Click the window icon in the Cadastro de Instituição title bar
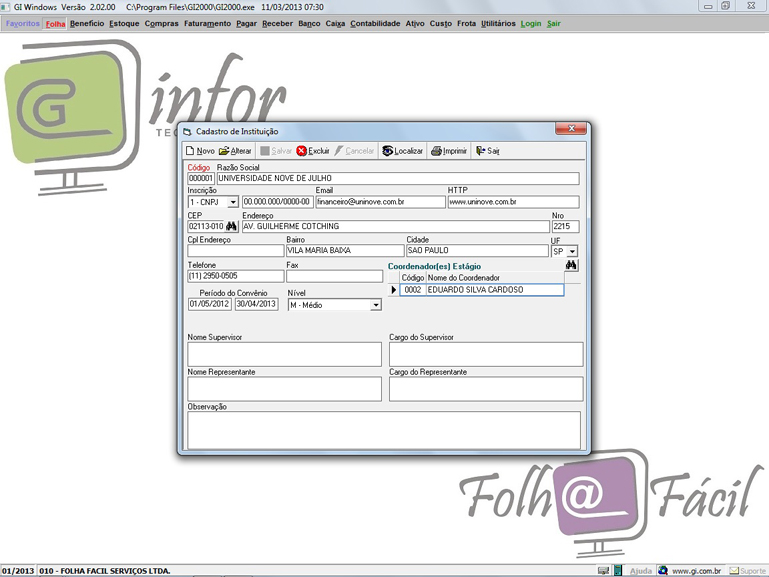 [x=187, y=131]
